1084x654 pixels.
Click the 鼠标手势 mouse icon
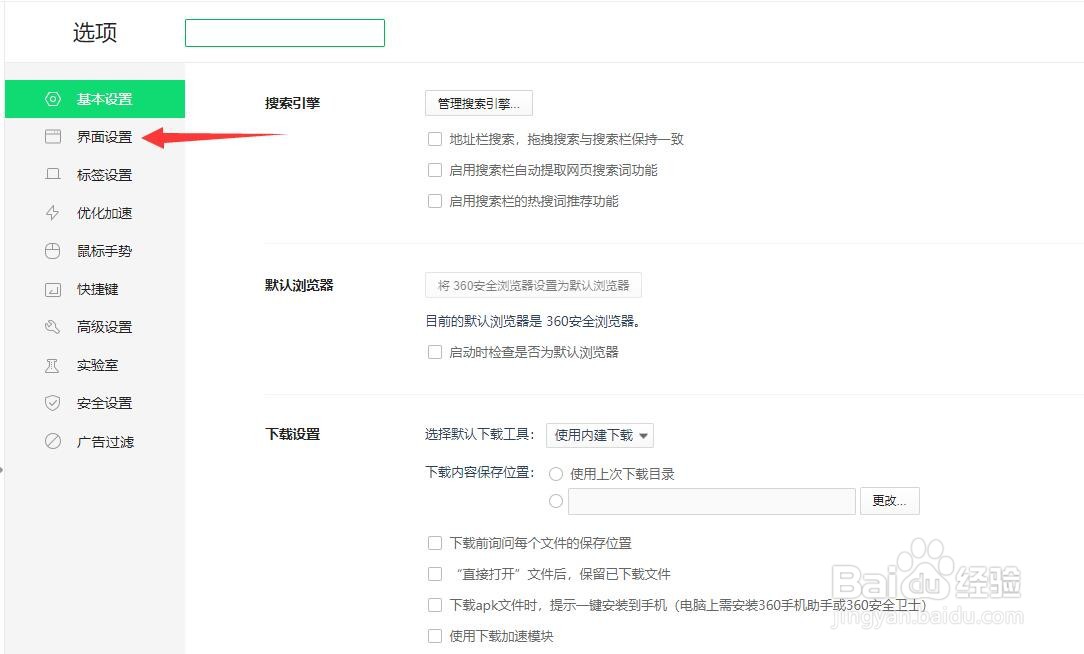(x=53, y=251)
